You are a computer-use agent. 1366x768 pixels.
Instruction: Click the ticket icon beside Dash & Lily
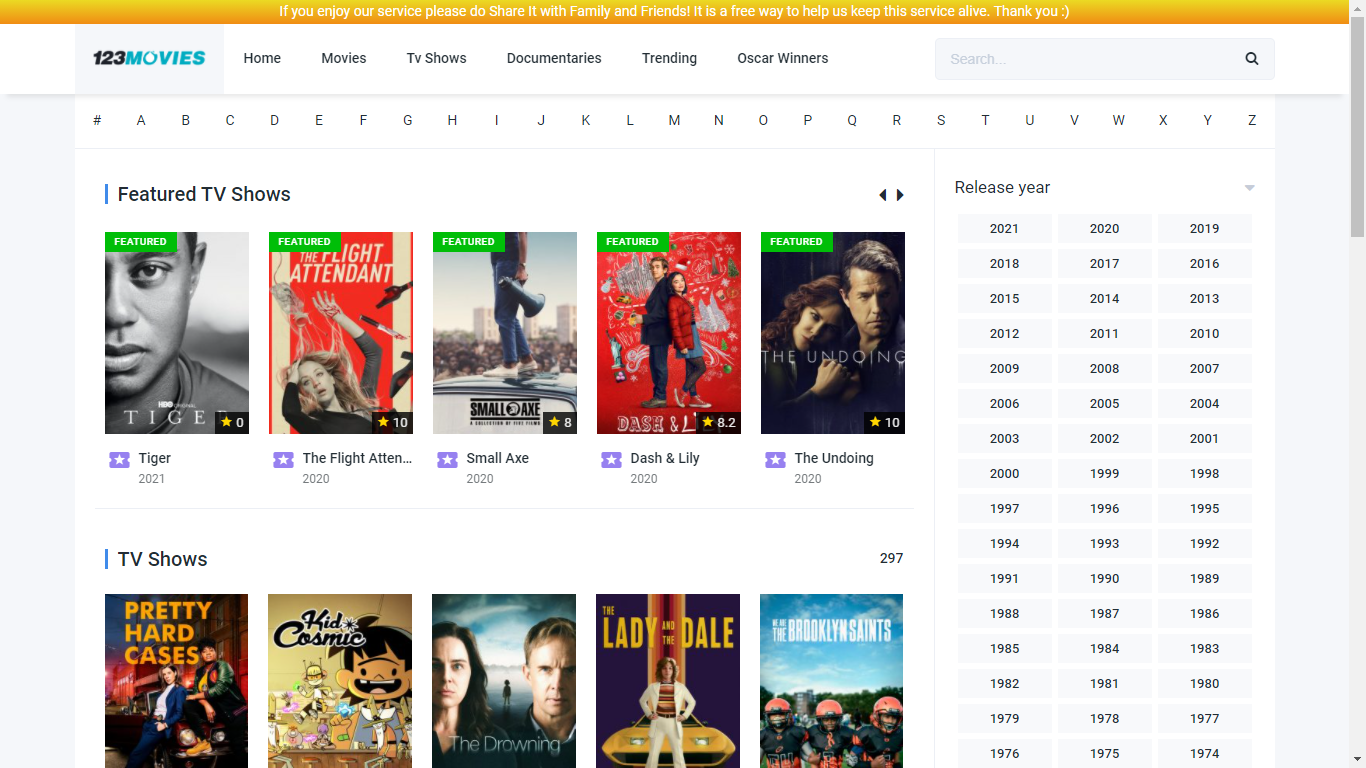click(x=611, y=460)
